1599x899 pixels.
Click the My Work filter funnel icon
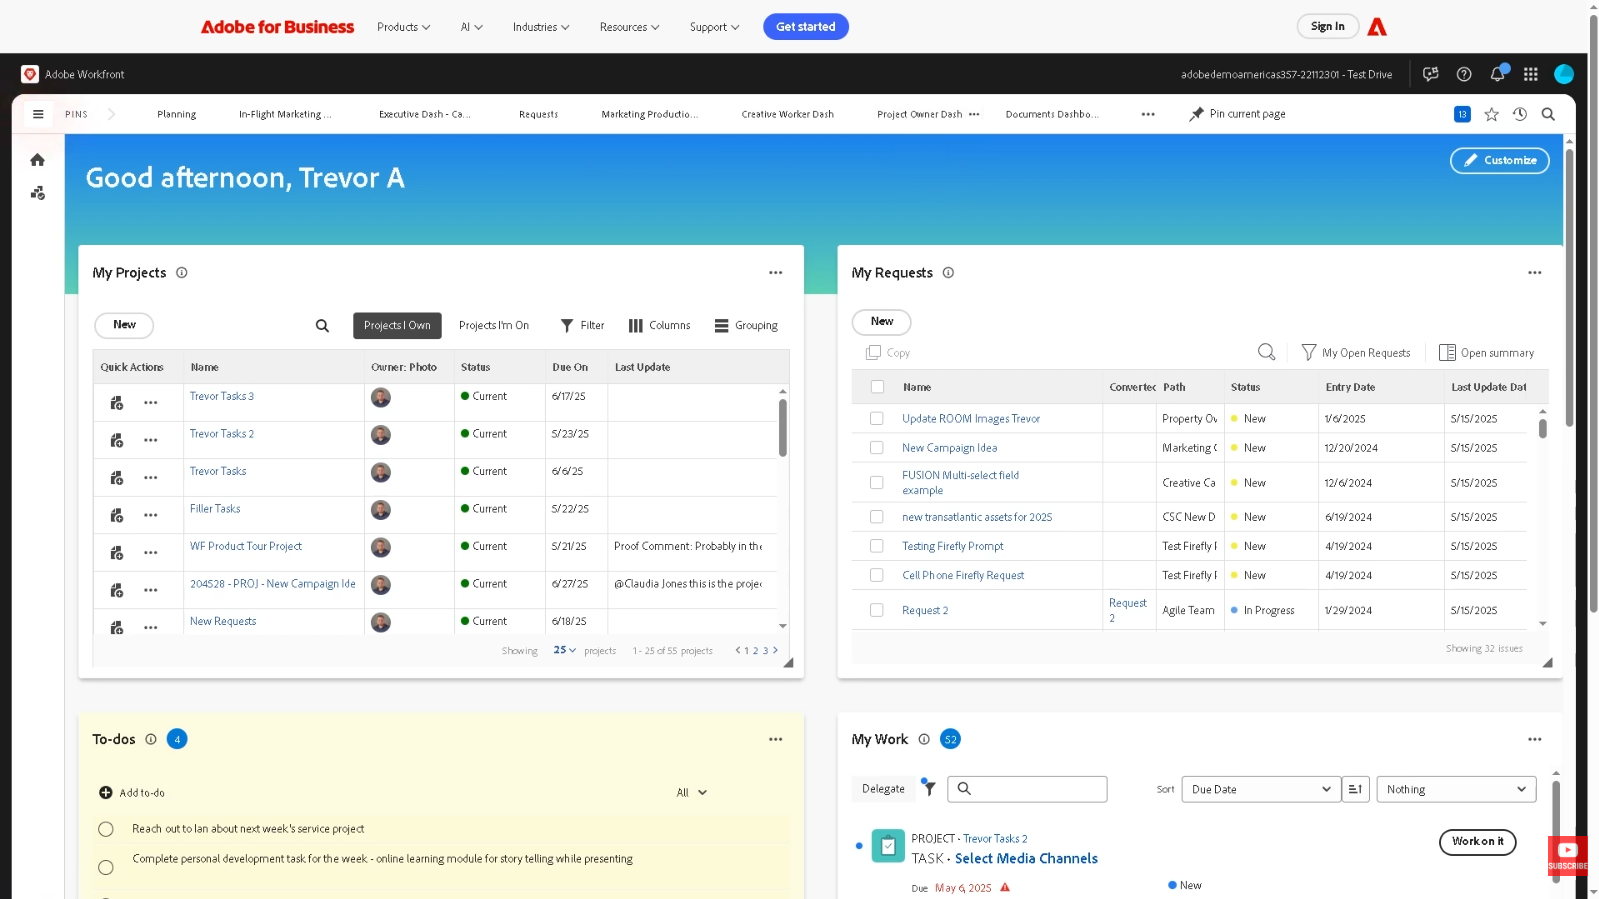pos(928,788)
